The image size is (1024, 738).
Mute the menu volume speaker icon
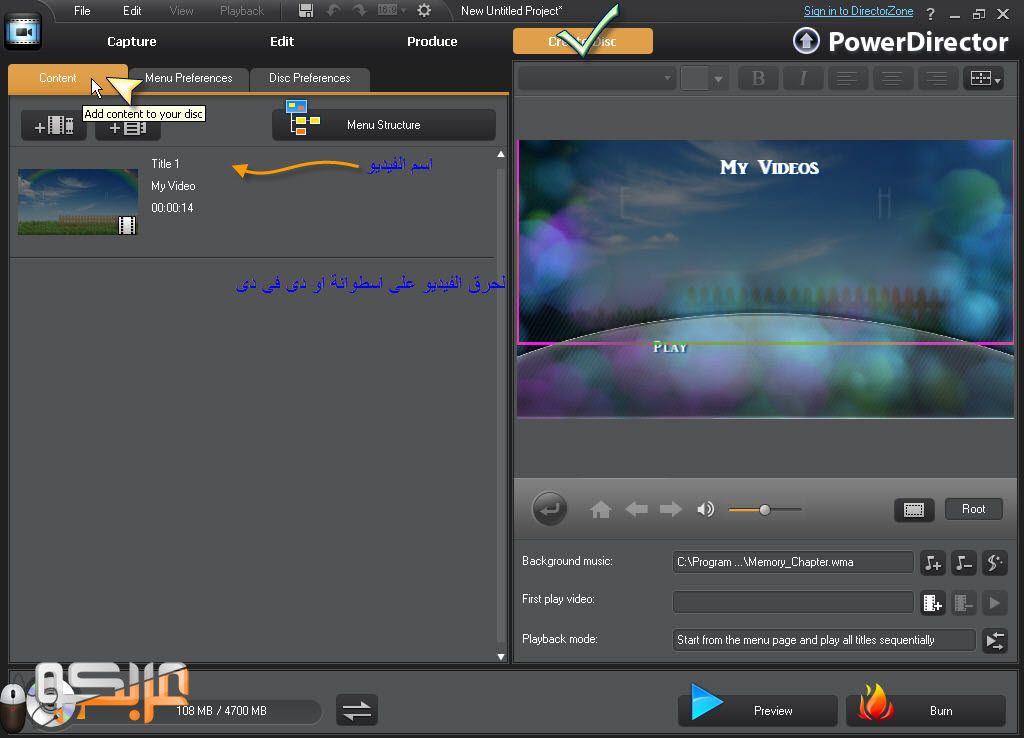(705, 509)
